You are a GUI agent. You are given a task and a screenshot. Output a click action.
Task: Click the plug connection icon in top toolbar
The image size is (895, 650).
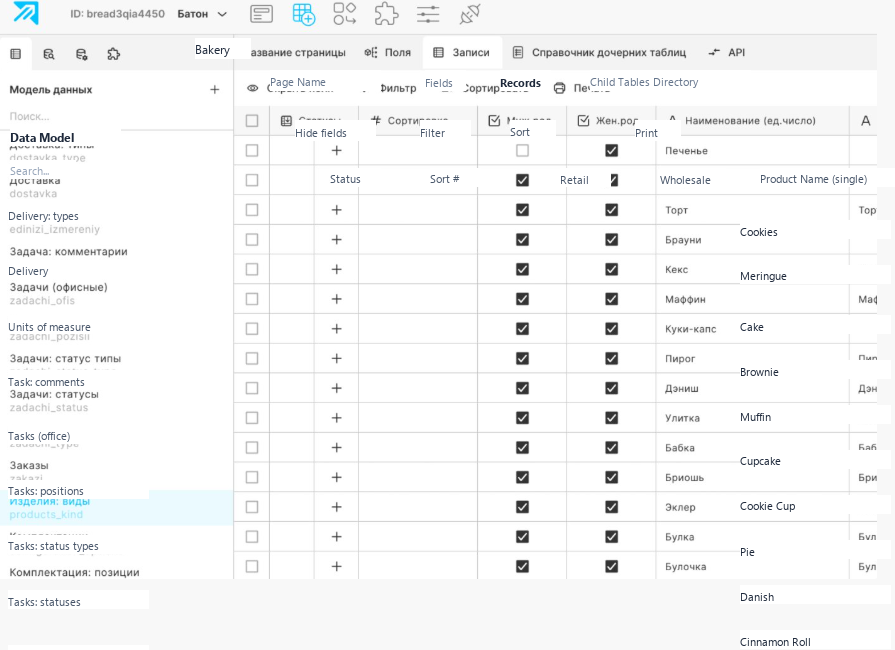click(470, 14)
